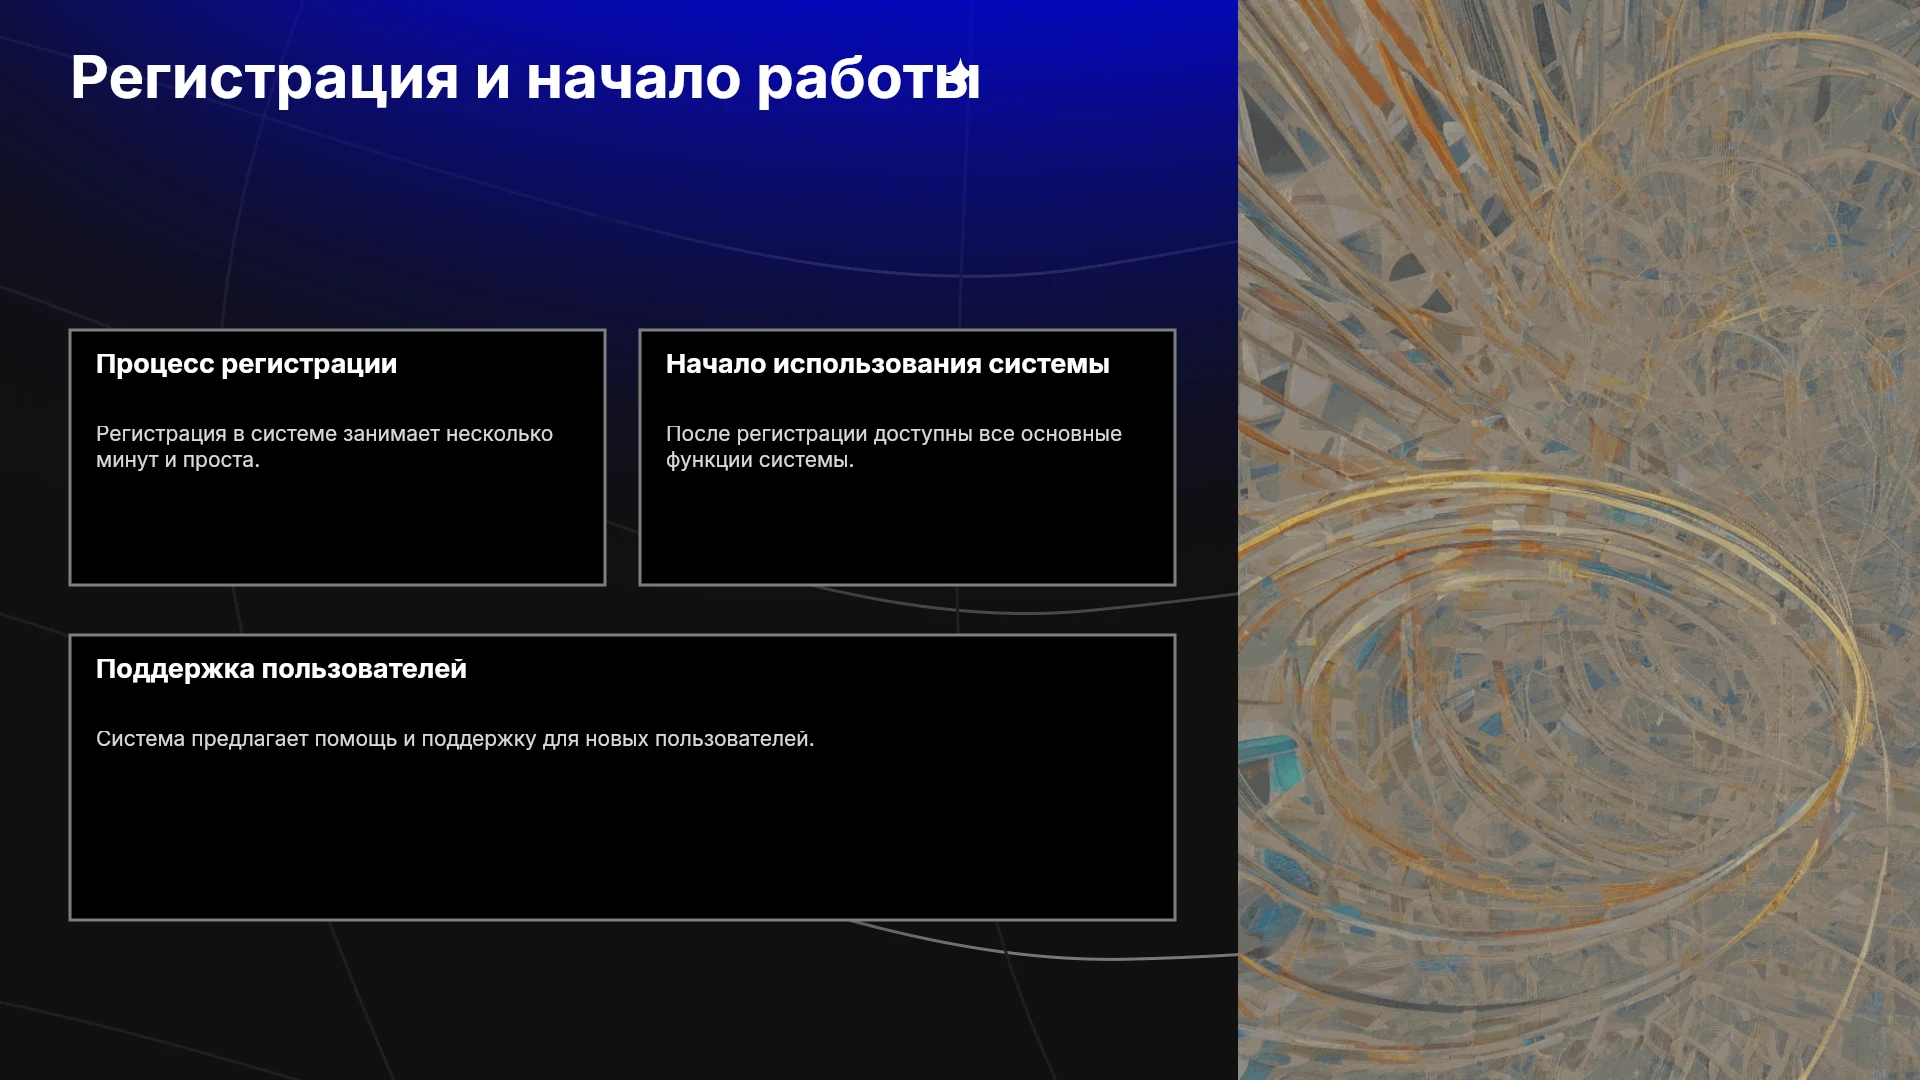Select the 'Поддержка пользователей' heading
The height and width of the screenshot is (1080, 1920).
[x=281, y=669]
